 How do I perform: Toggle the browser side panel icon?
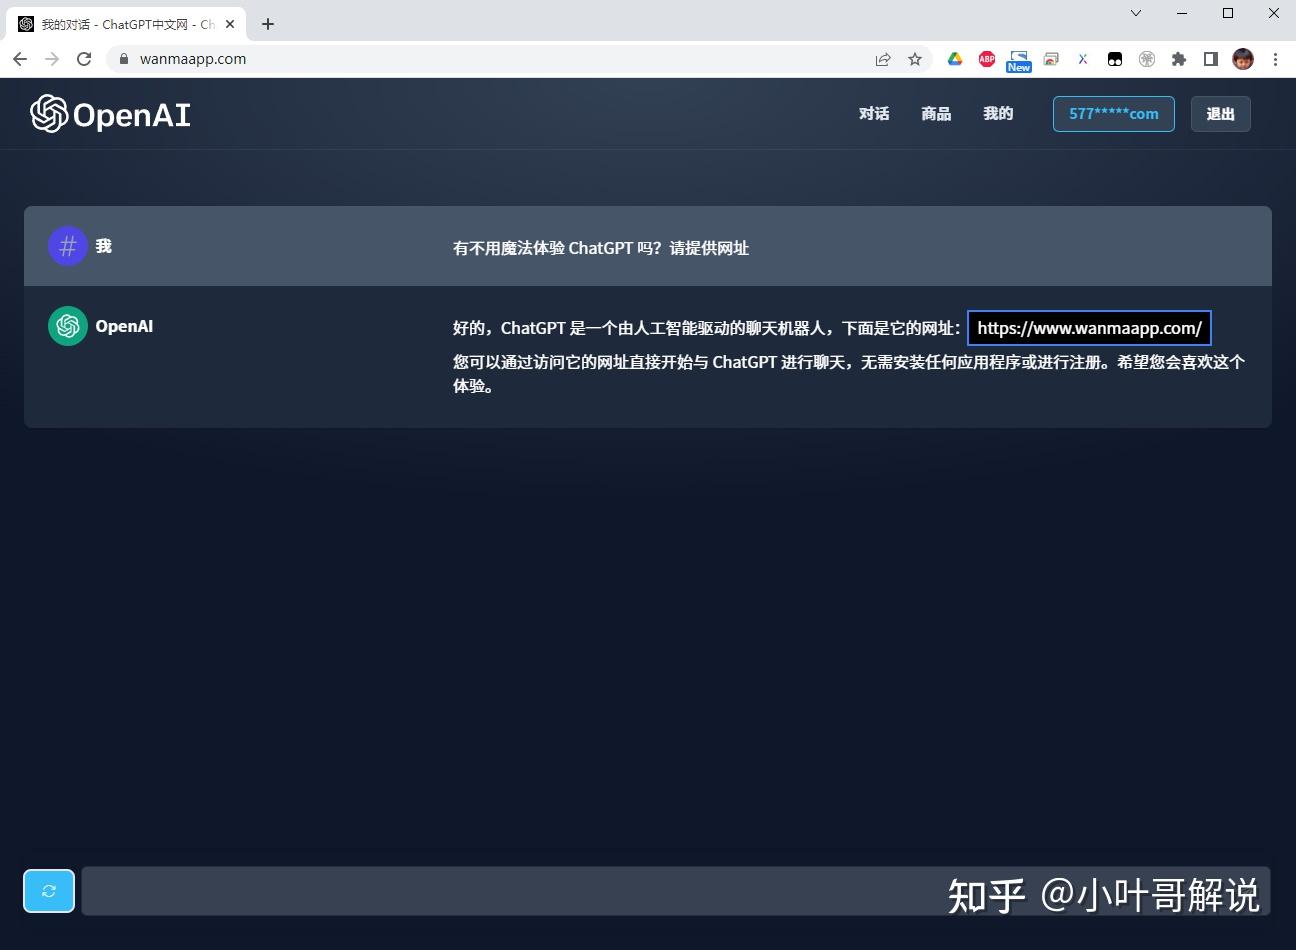tap(1211, 59)
